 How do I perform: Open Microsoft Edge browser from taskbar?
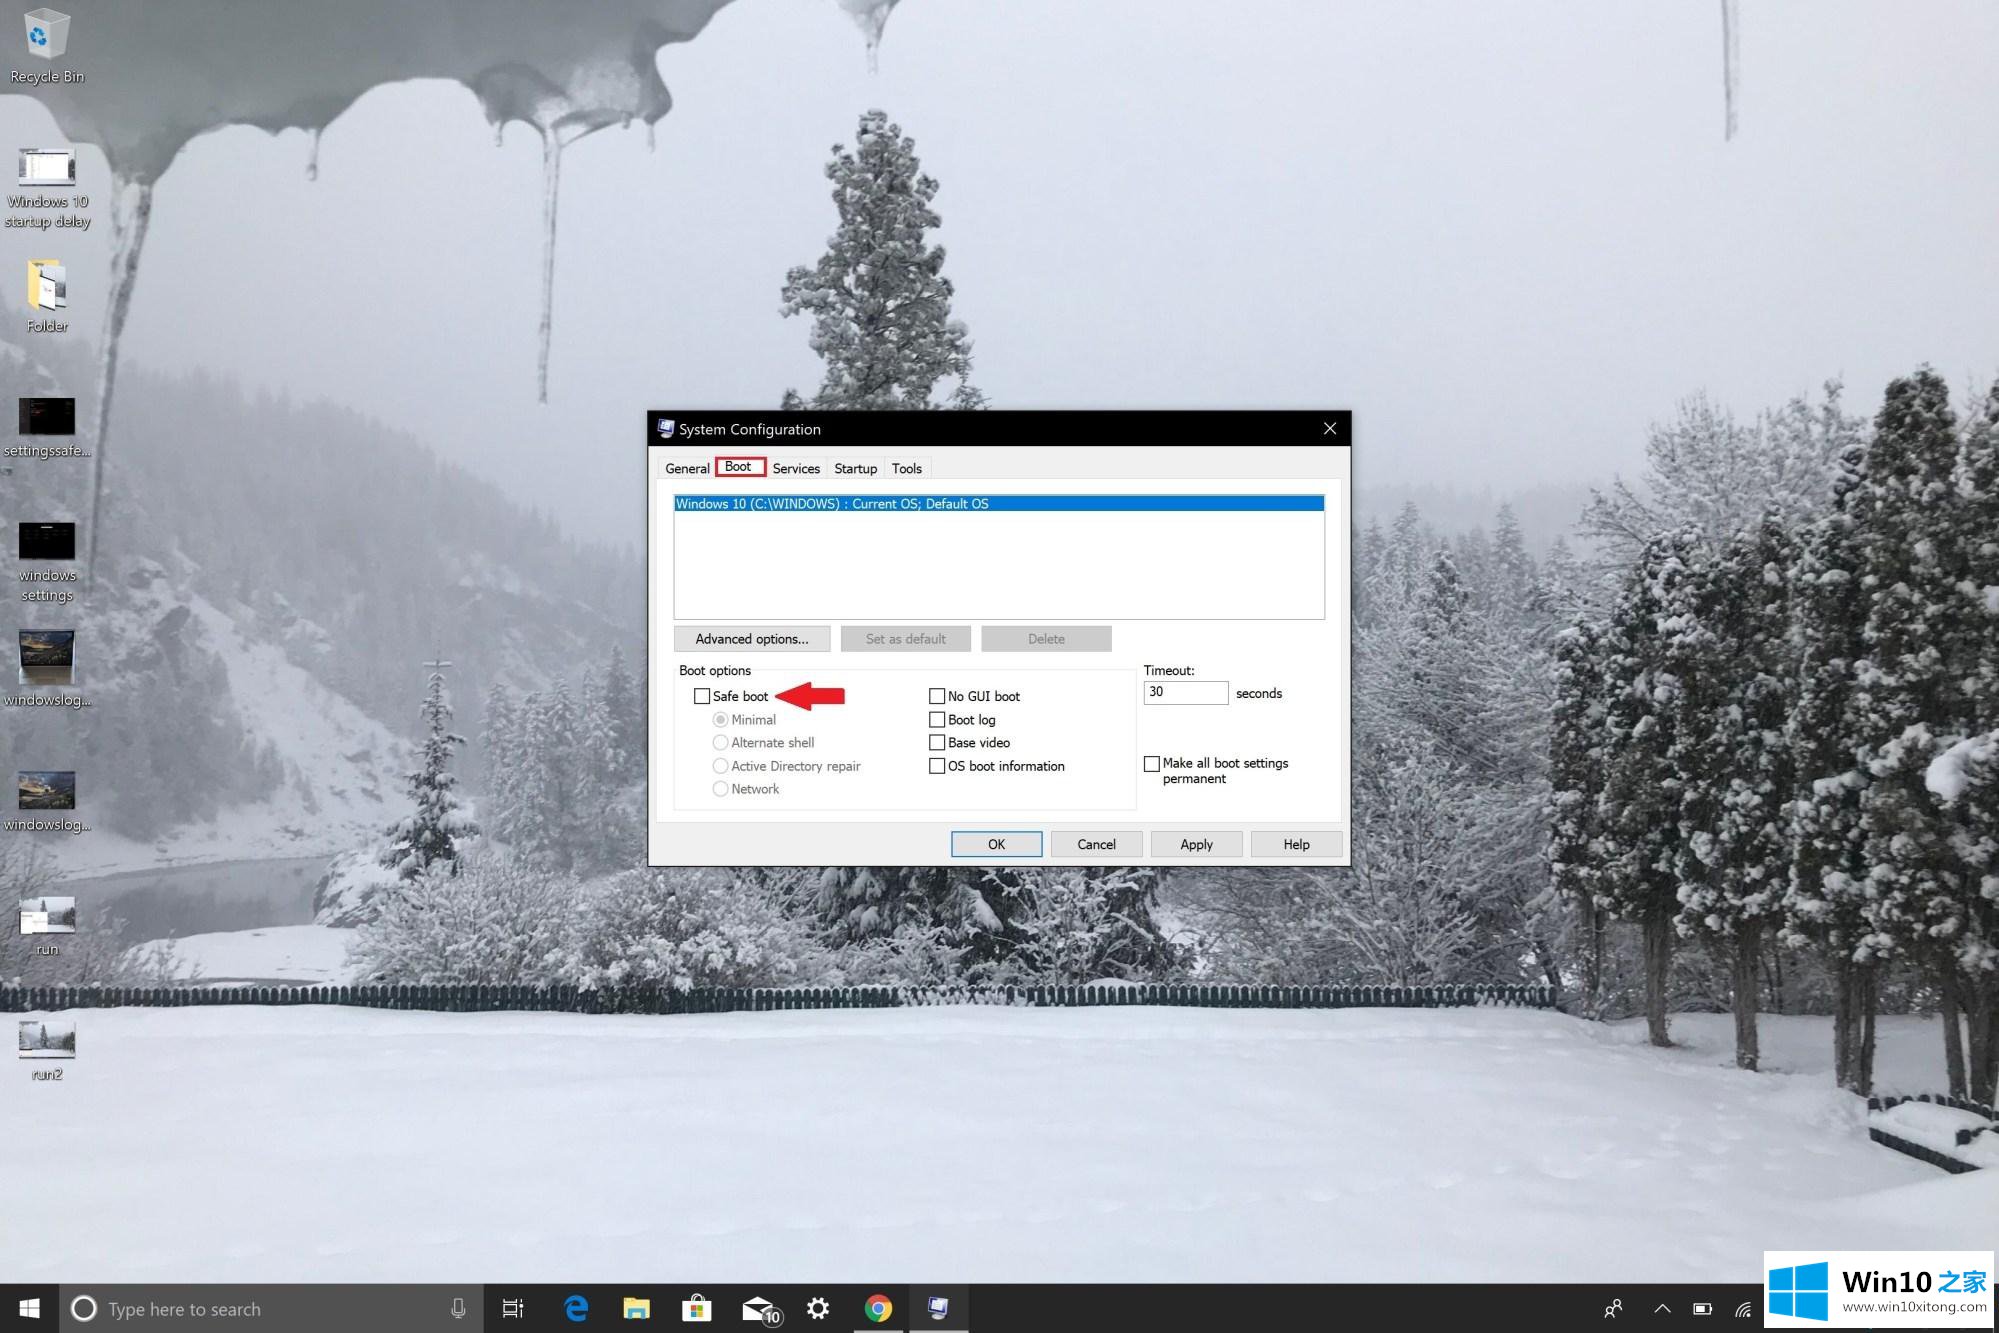(573, 1308)
